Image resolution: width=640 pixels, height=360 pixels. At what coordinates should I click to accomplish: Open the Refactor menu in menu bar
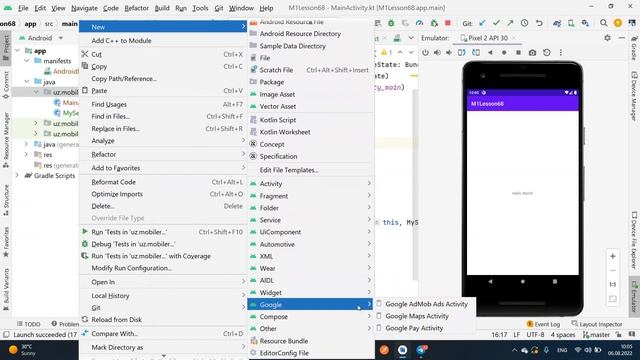click(x=136, y=8)
